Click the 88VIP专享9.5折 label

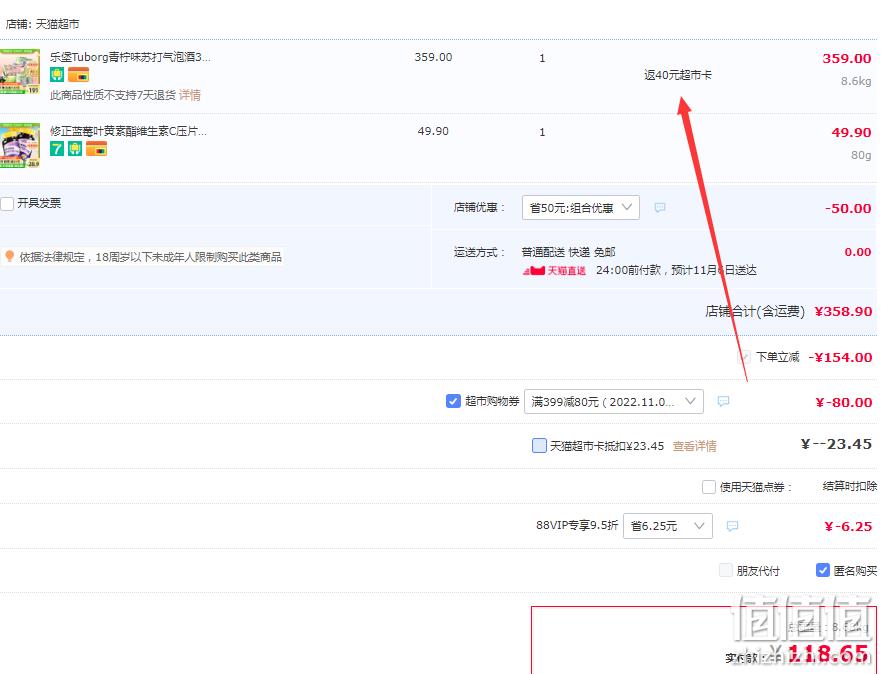pyautogui.click(x=577, y=525)
